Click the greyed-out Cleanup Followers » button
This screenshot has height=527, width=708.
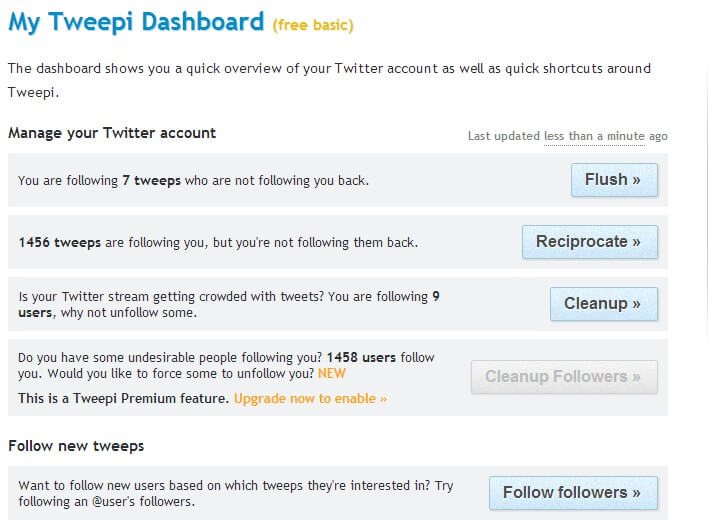[564, 377]
